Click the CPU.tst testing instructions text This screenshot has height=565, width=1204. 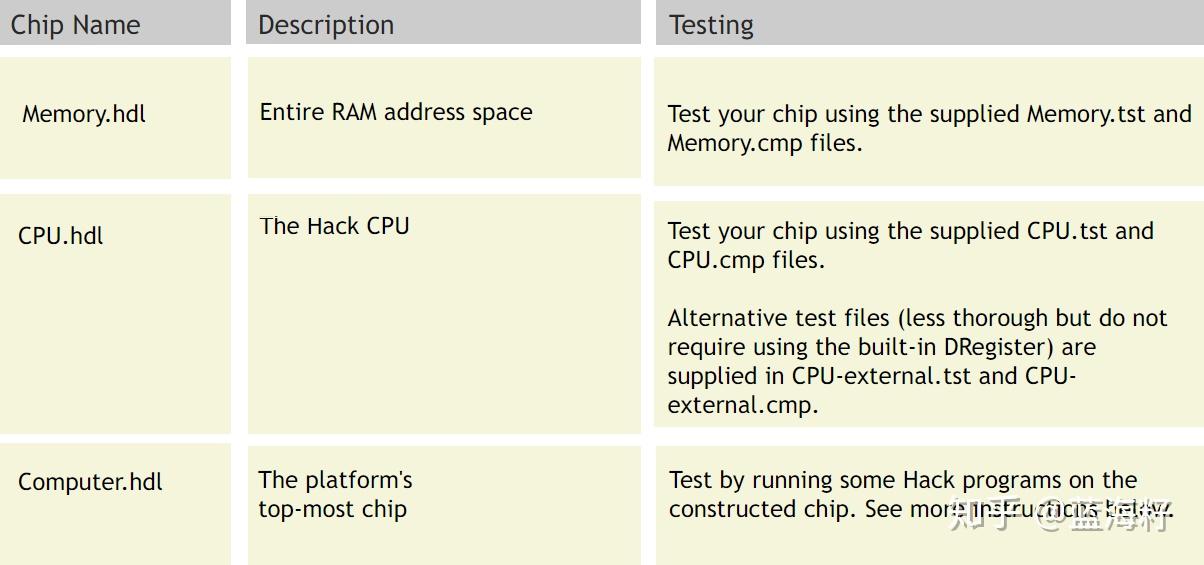[x=911, y=231]
